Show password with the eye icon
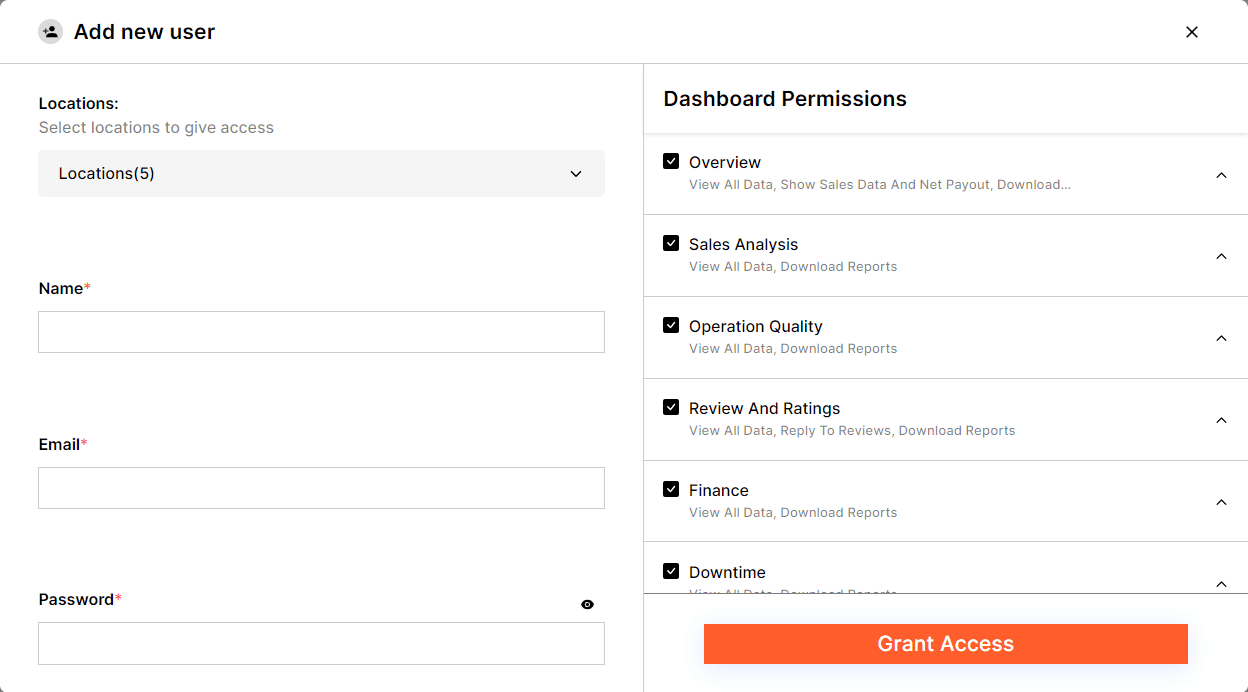 pos(587,604)
